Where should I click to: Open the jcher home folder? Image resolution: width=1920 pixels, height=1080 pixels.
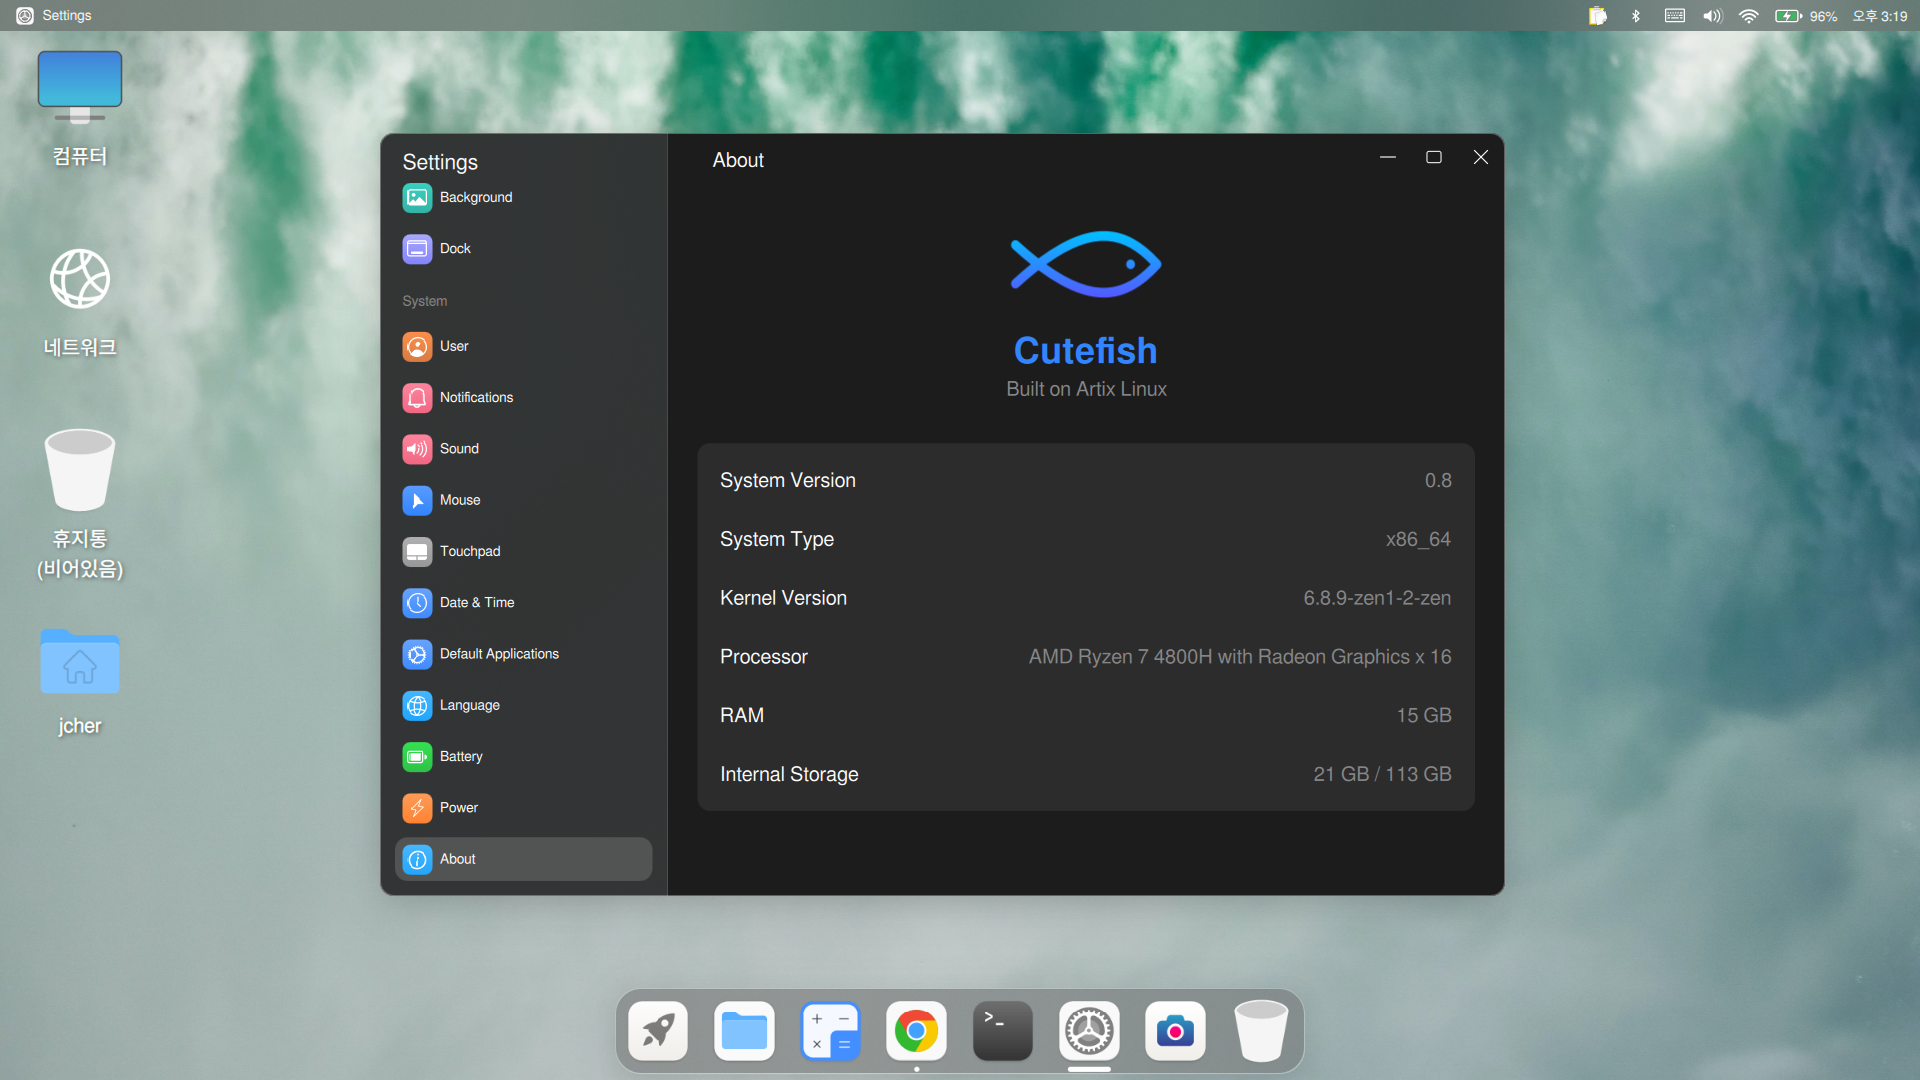click(x=80, y=682)
